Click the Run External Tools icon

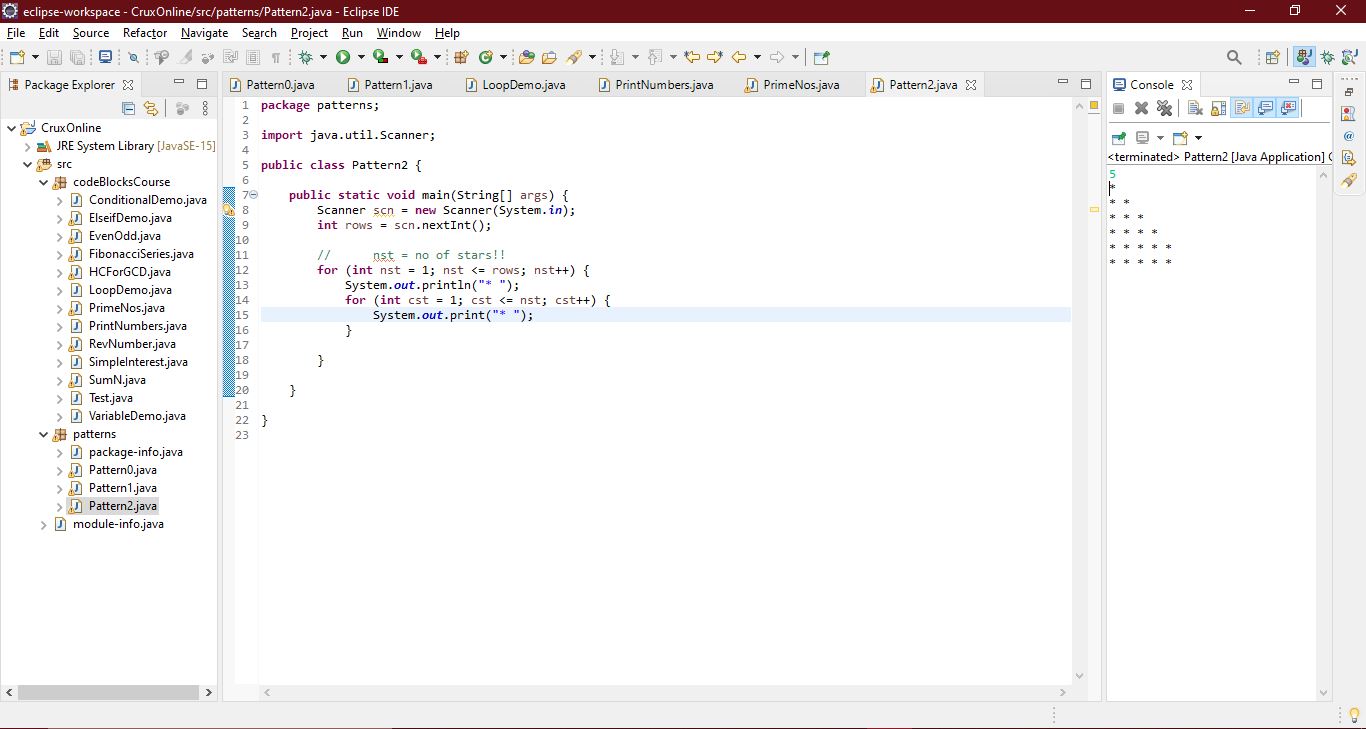point(419,57)
